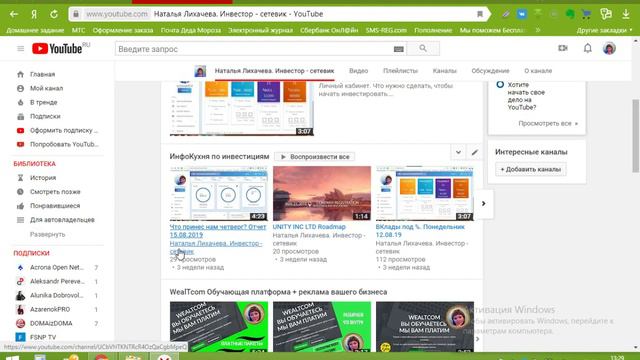Open Почта Деда Мороза bookmark
Viewport: 640px width, 360px height.
point(191,30)
